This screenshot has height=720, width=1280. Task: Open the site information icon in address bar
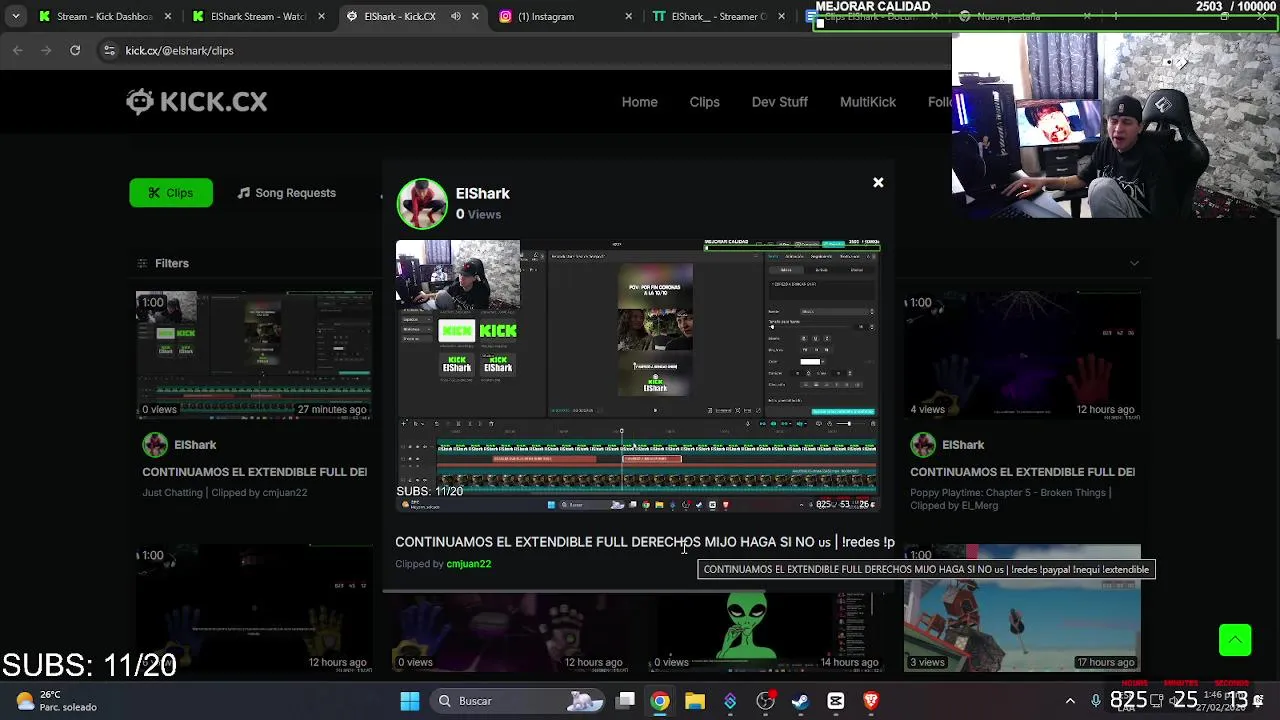click(x=109, y=50)
